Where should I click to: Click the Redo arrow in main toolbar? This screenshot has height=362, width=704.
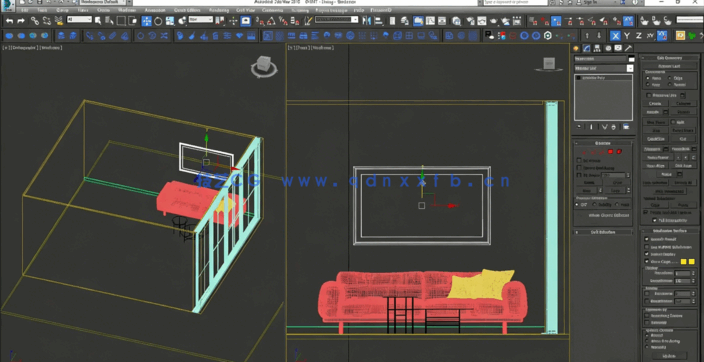coord(21,21)
